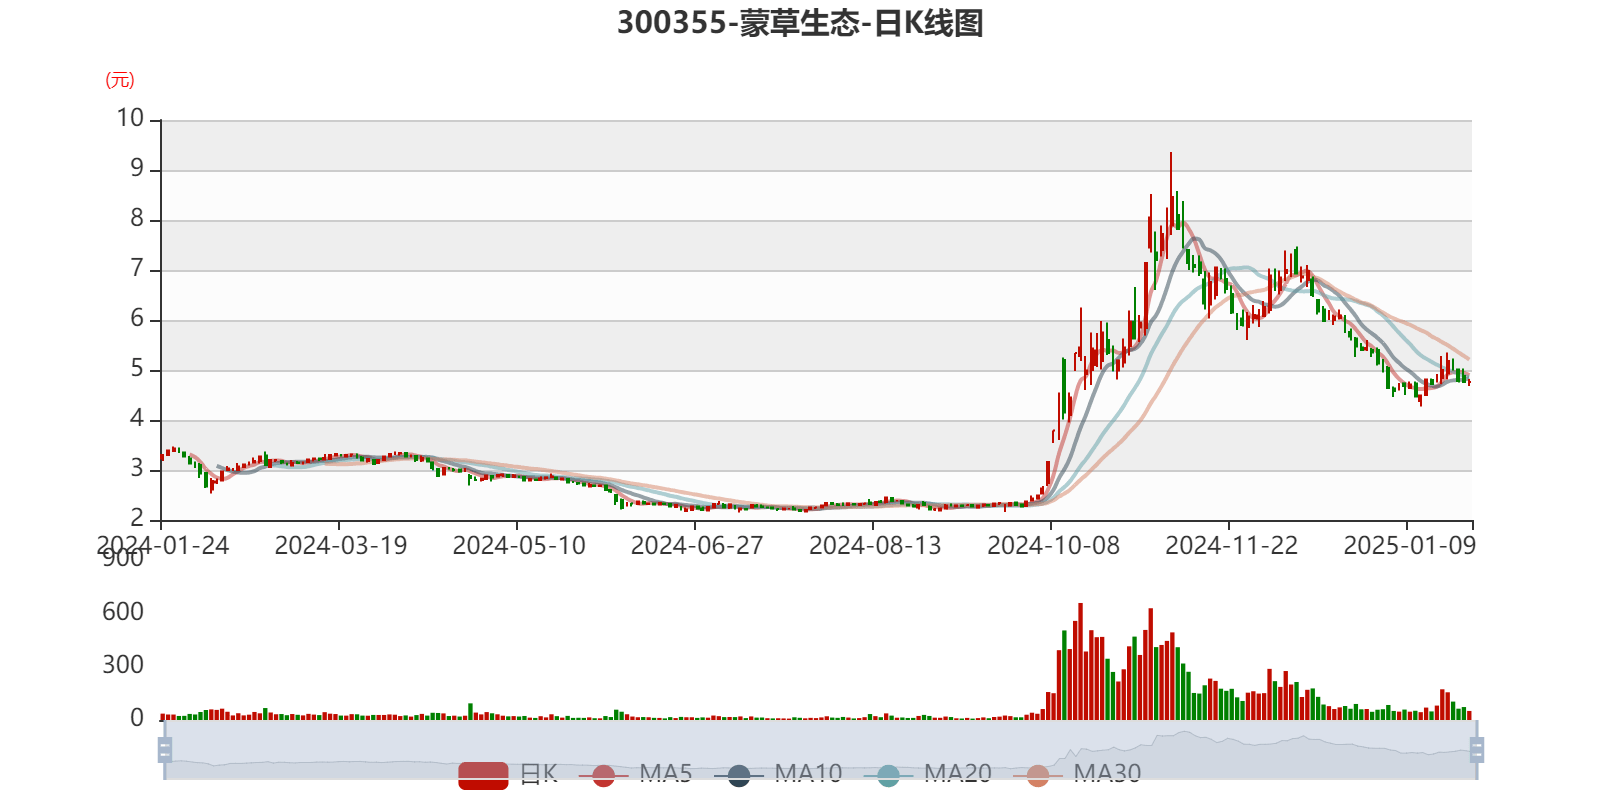Click the middle of the data zoom bar
Screen dimensions: 1600x800
click(820, 749)
